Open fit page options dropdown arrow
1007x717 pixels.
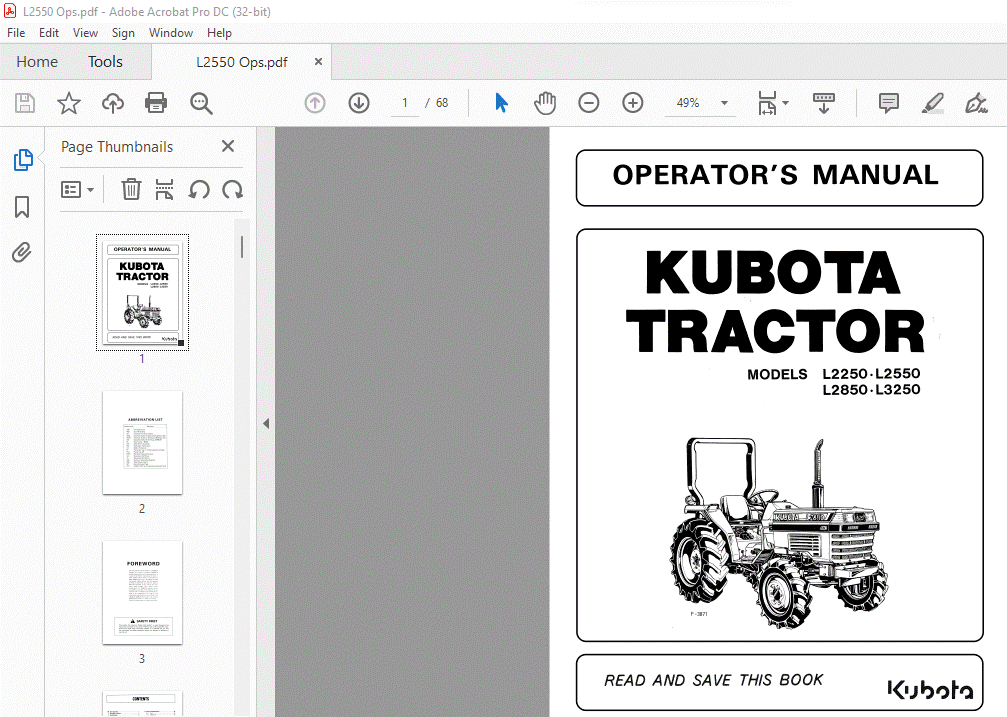785,103
